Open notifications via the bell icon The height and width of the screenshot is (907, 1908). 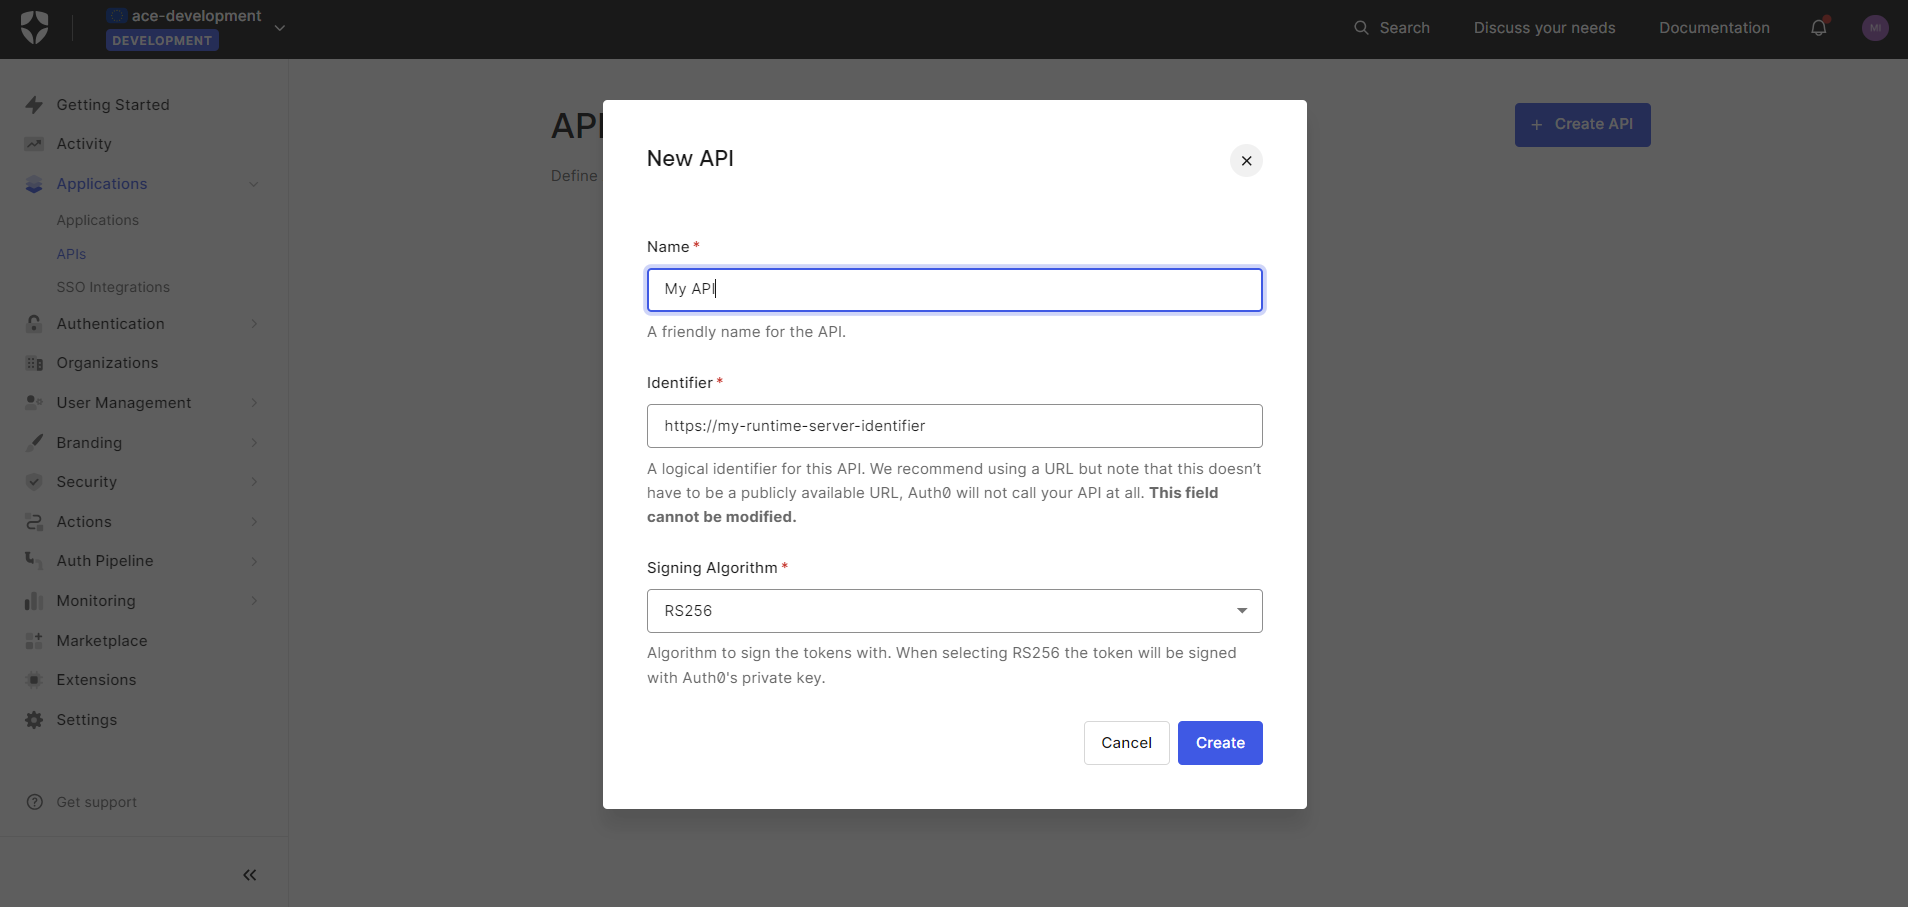coord(1817,28)
